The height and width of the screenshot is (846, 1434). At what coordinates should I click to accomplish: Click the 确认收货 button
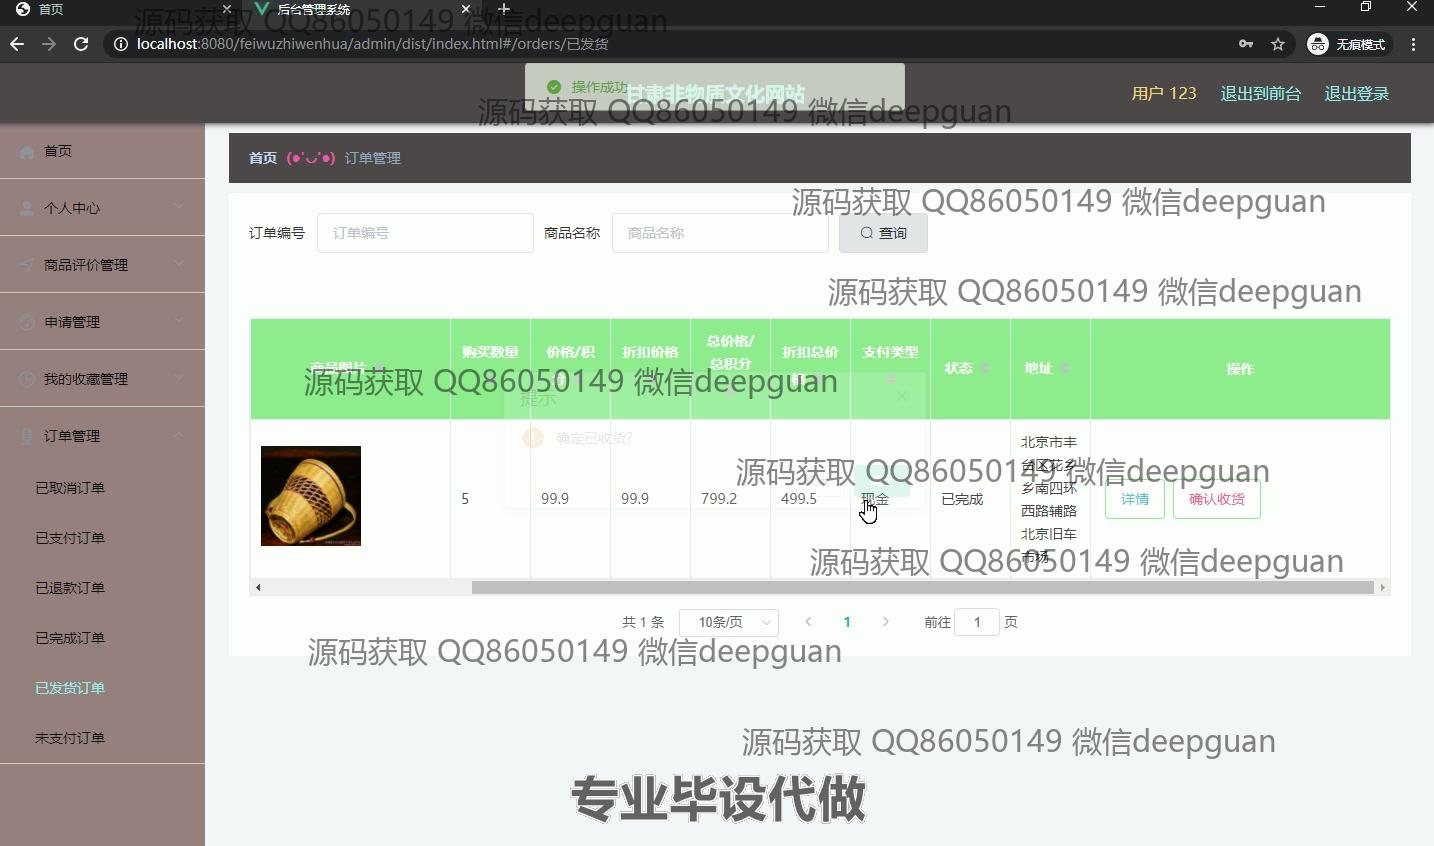tap(1217, 499)
